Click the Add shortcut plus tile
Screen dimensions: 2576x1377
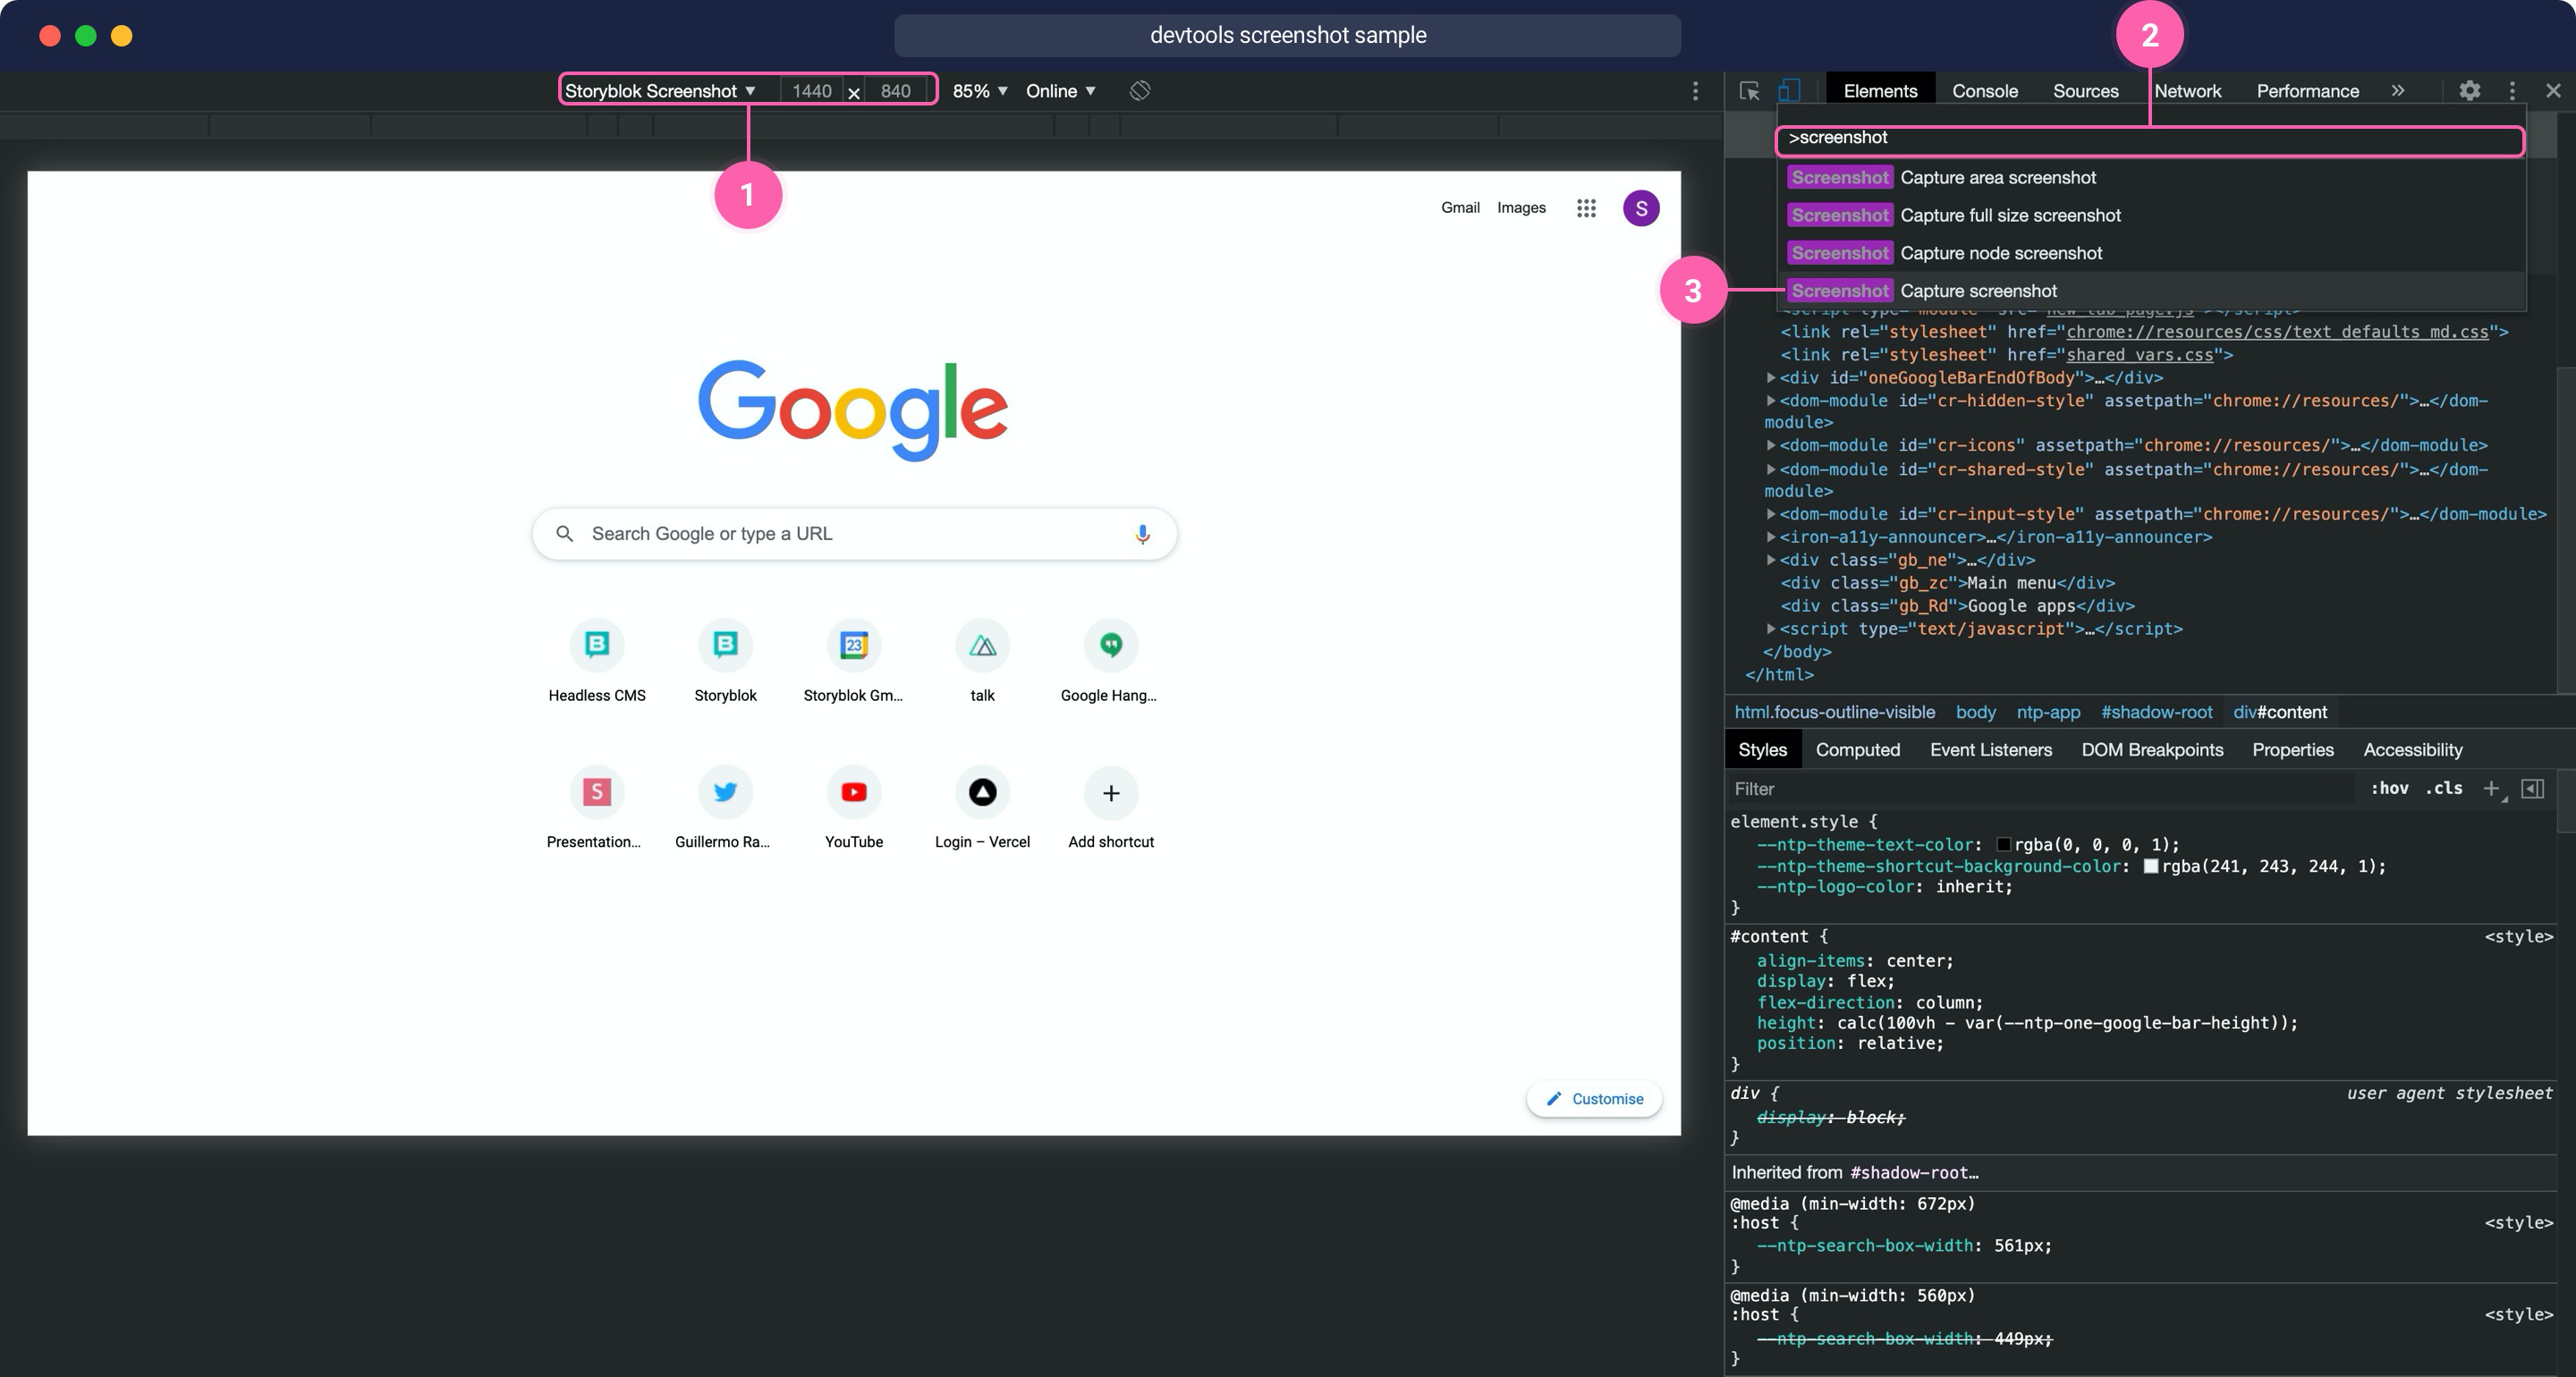(x=1110, y=808)
